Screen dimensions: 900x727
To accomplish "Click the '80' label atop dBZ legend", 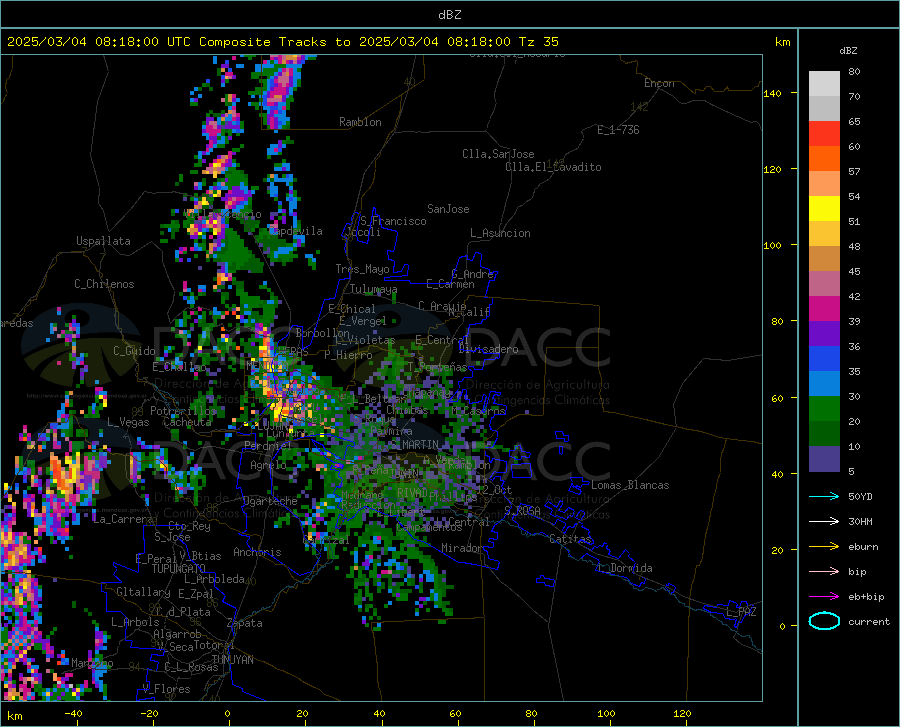I will coord(854,72).
